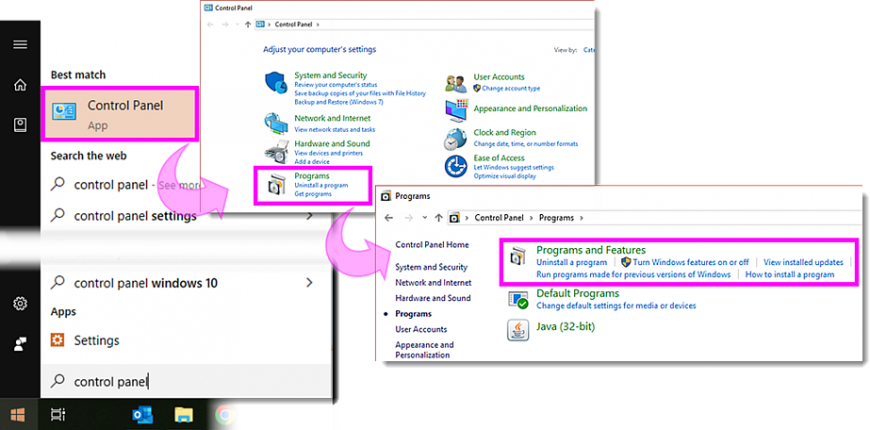Click Optimize visual display link
Viewport: 870px width, 430px height.
pos(505,176)
